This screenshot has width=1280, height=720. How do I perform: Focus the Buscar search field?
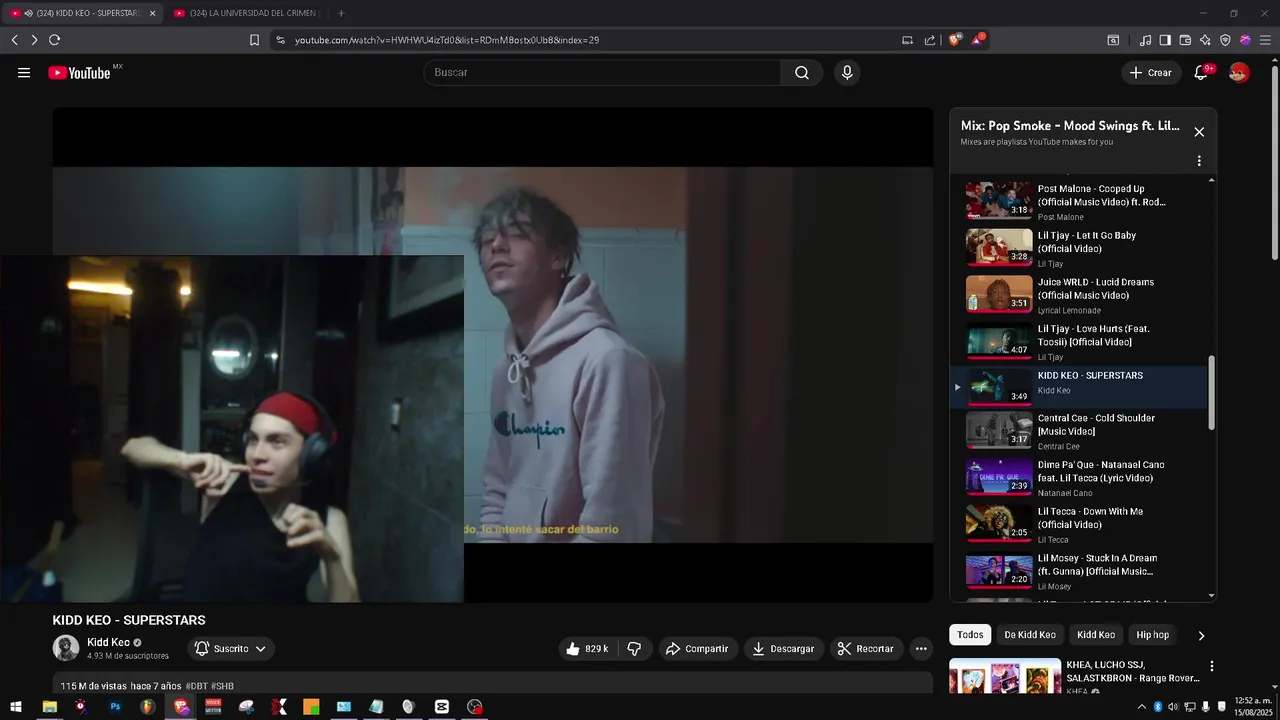602,72
